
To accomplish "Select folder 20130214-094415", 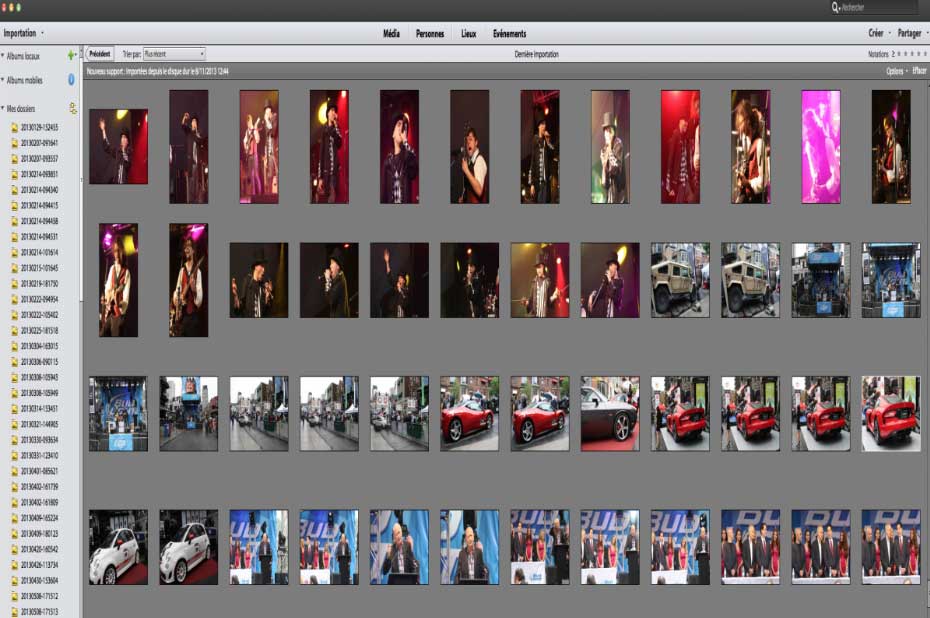I will pyautogui.click(x=39, y=205).
